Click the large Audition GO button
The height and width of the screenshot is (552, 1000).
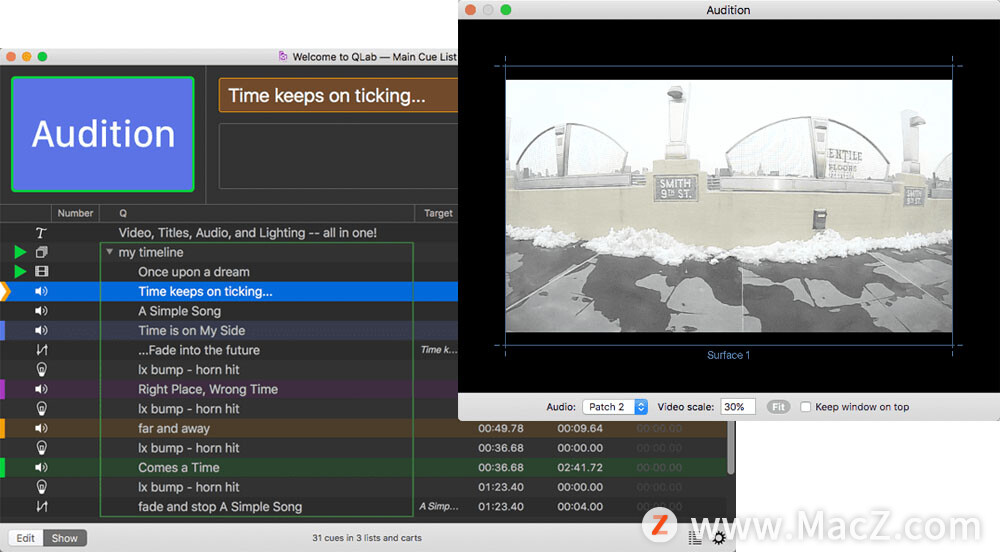[103, 134]
